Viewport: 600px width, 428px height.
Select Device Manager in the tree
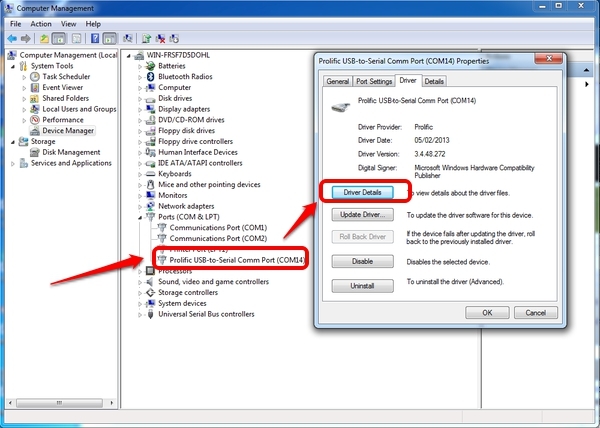pyautogui.click(x=68, y=131)
